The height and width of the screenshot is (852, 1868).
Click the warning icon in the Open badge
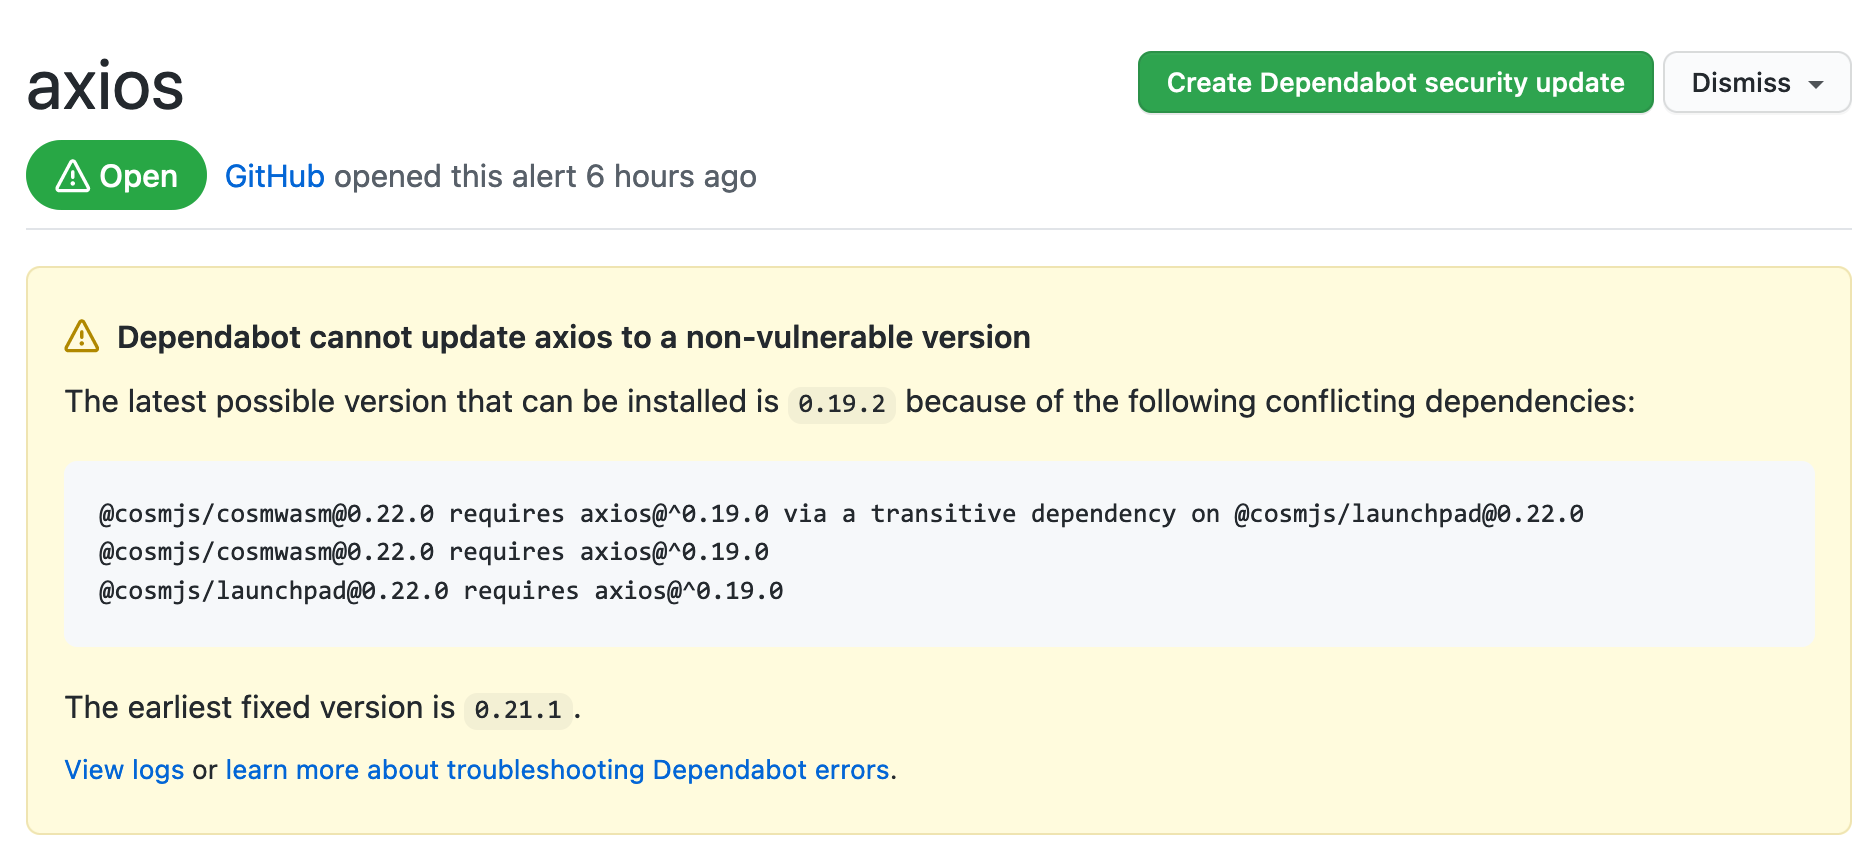click(x=71, y=175)
